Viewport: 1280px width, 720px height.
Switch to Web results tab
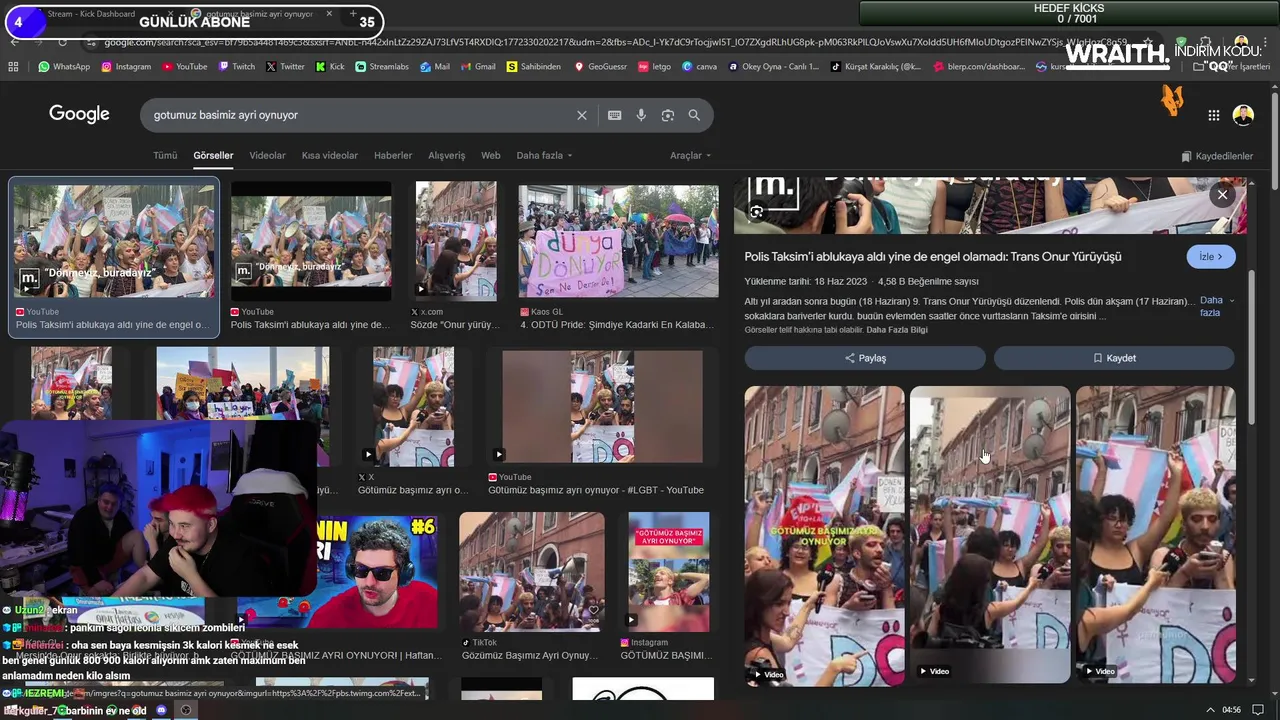491,155
